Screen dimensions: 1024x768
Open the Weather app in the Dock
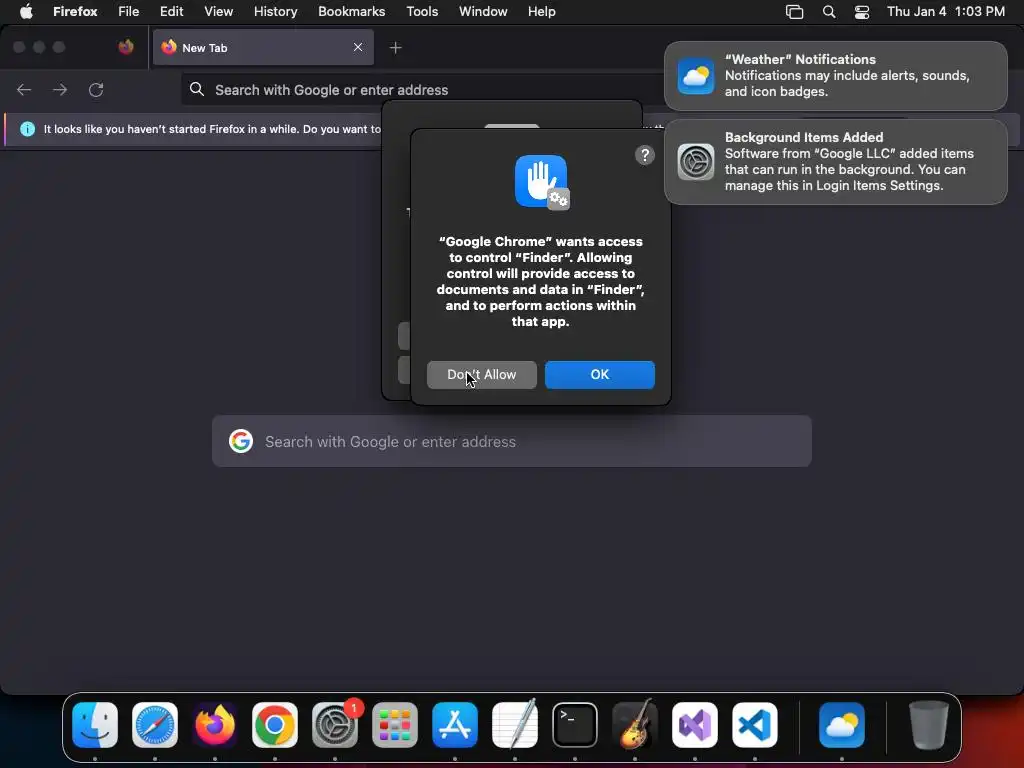click(842, 725)
